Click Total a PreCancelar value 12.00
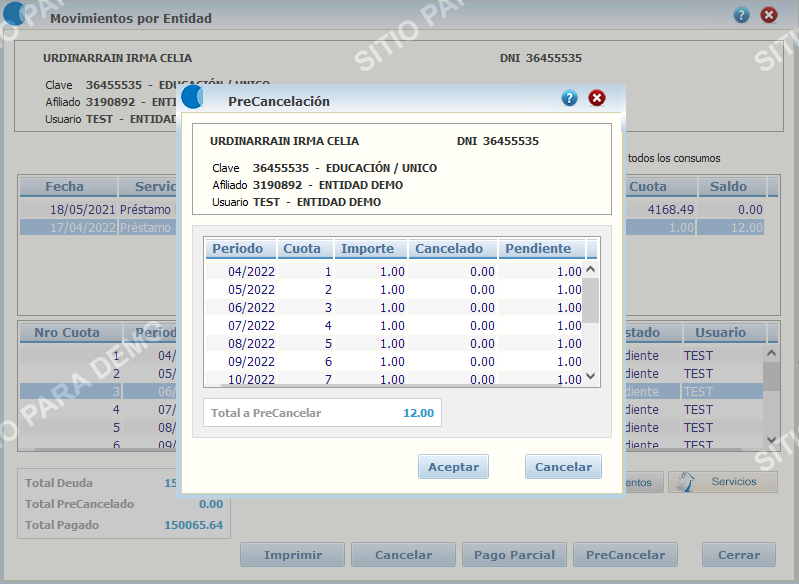799x584 pixels. pyautogui.click(x=418, y=413)
